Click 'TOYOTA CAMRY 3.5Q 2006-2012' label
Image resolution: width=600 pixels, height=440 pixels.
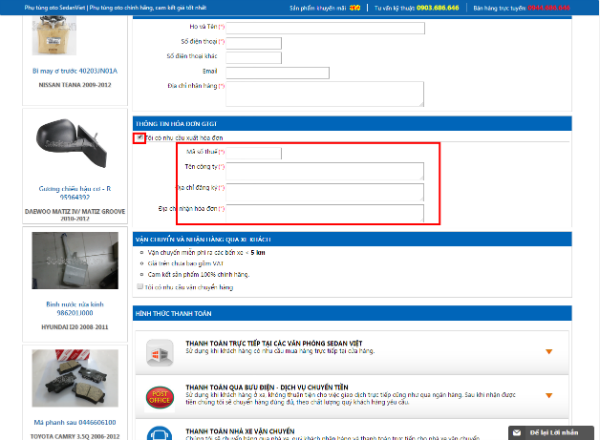[75, 436]
